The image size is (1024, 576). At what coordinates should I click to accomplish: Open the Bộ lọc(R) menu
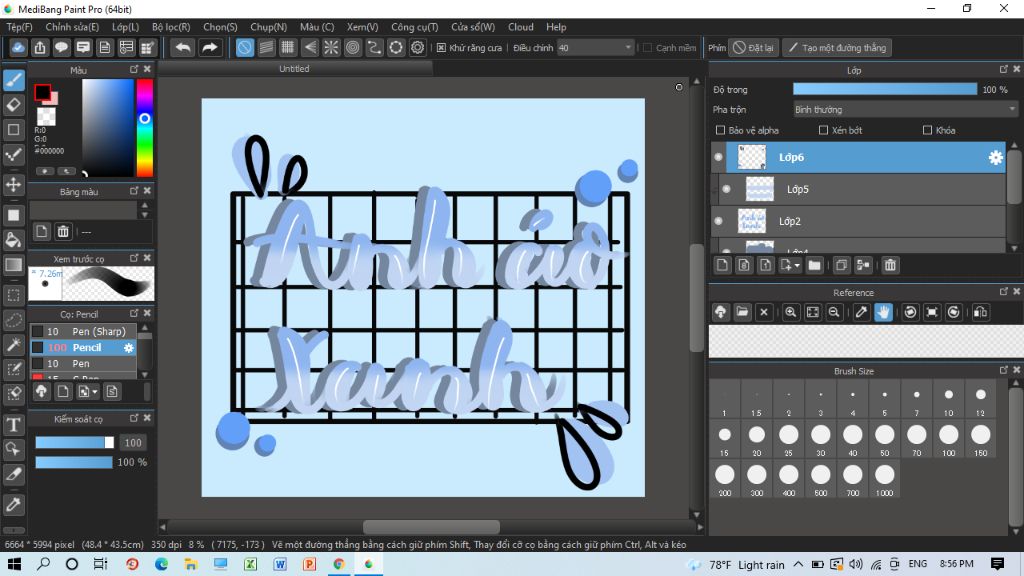(x=171, y=27)
